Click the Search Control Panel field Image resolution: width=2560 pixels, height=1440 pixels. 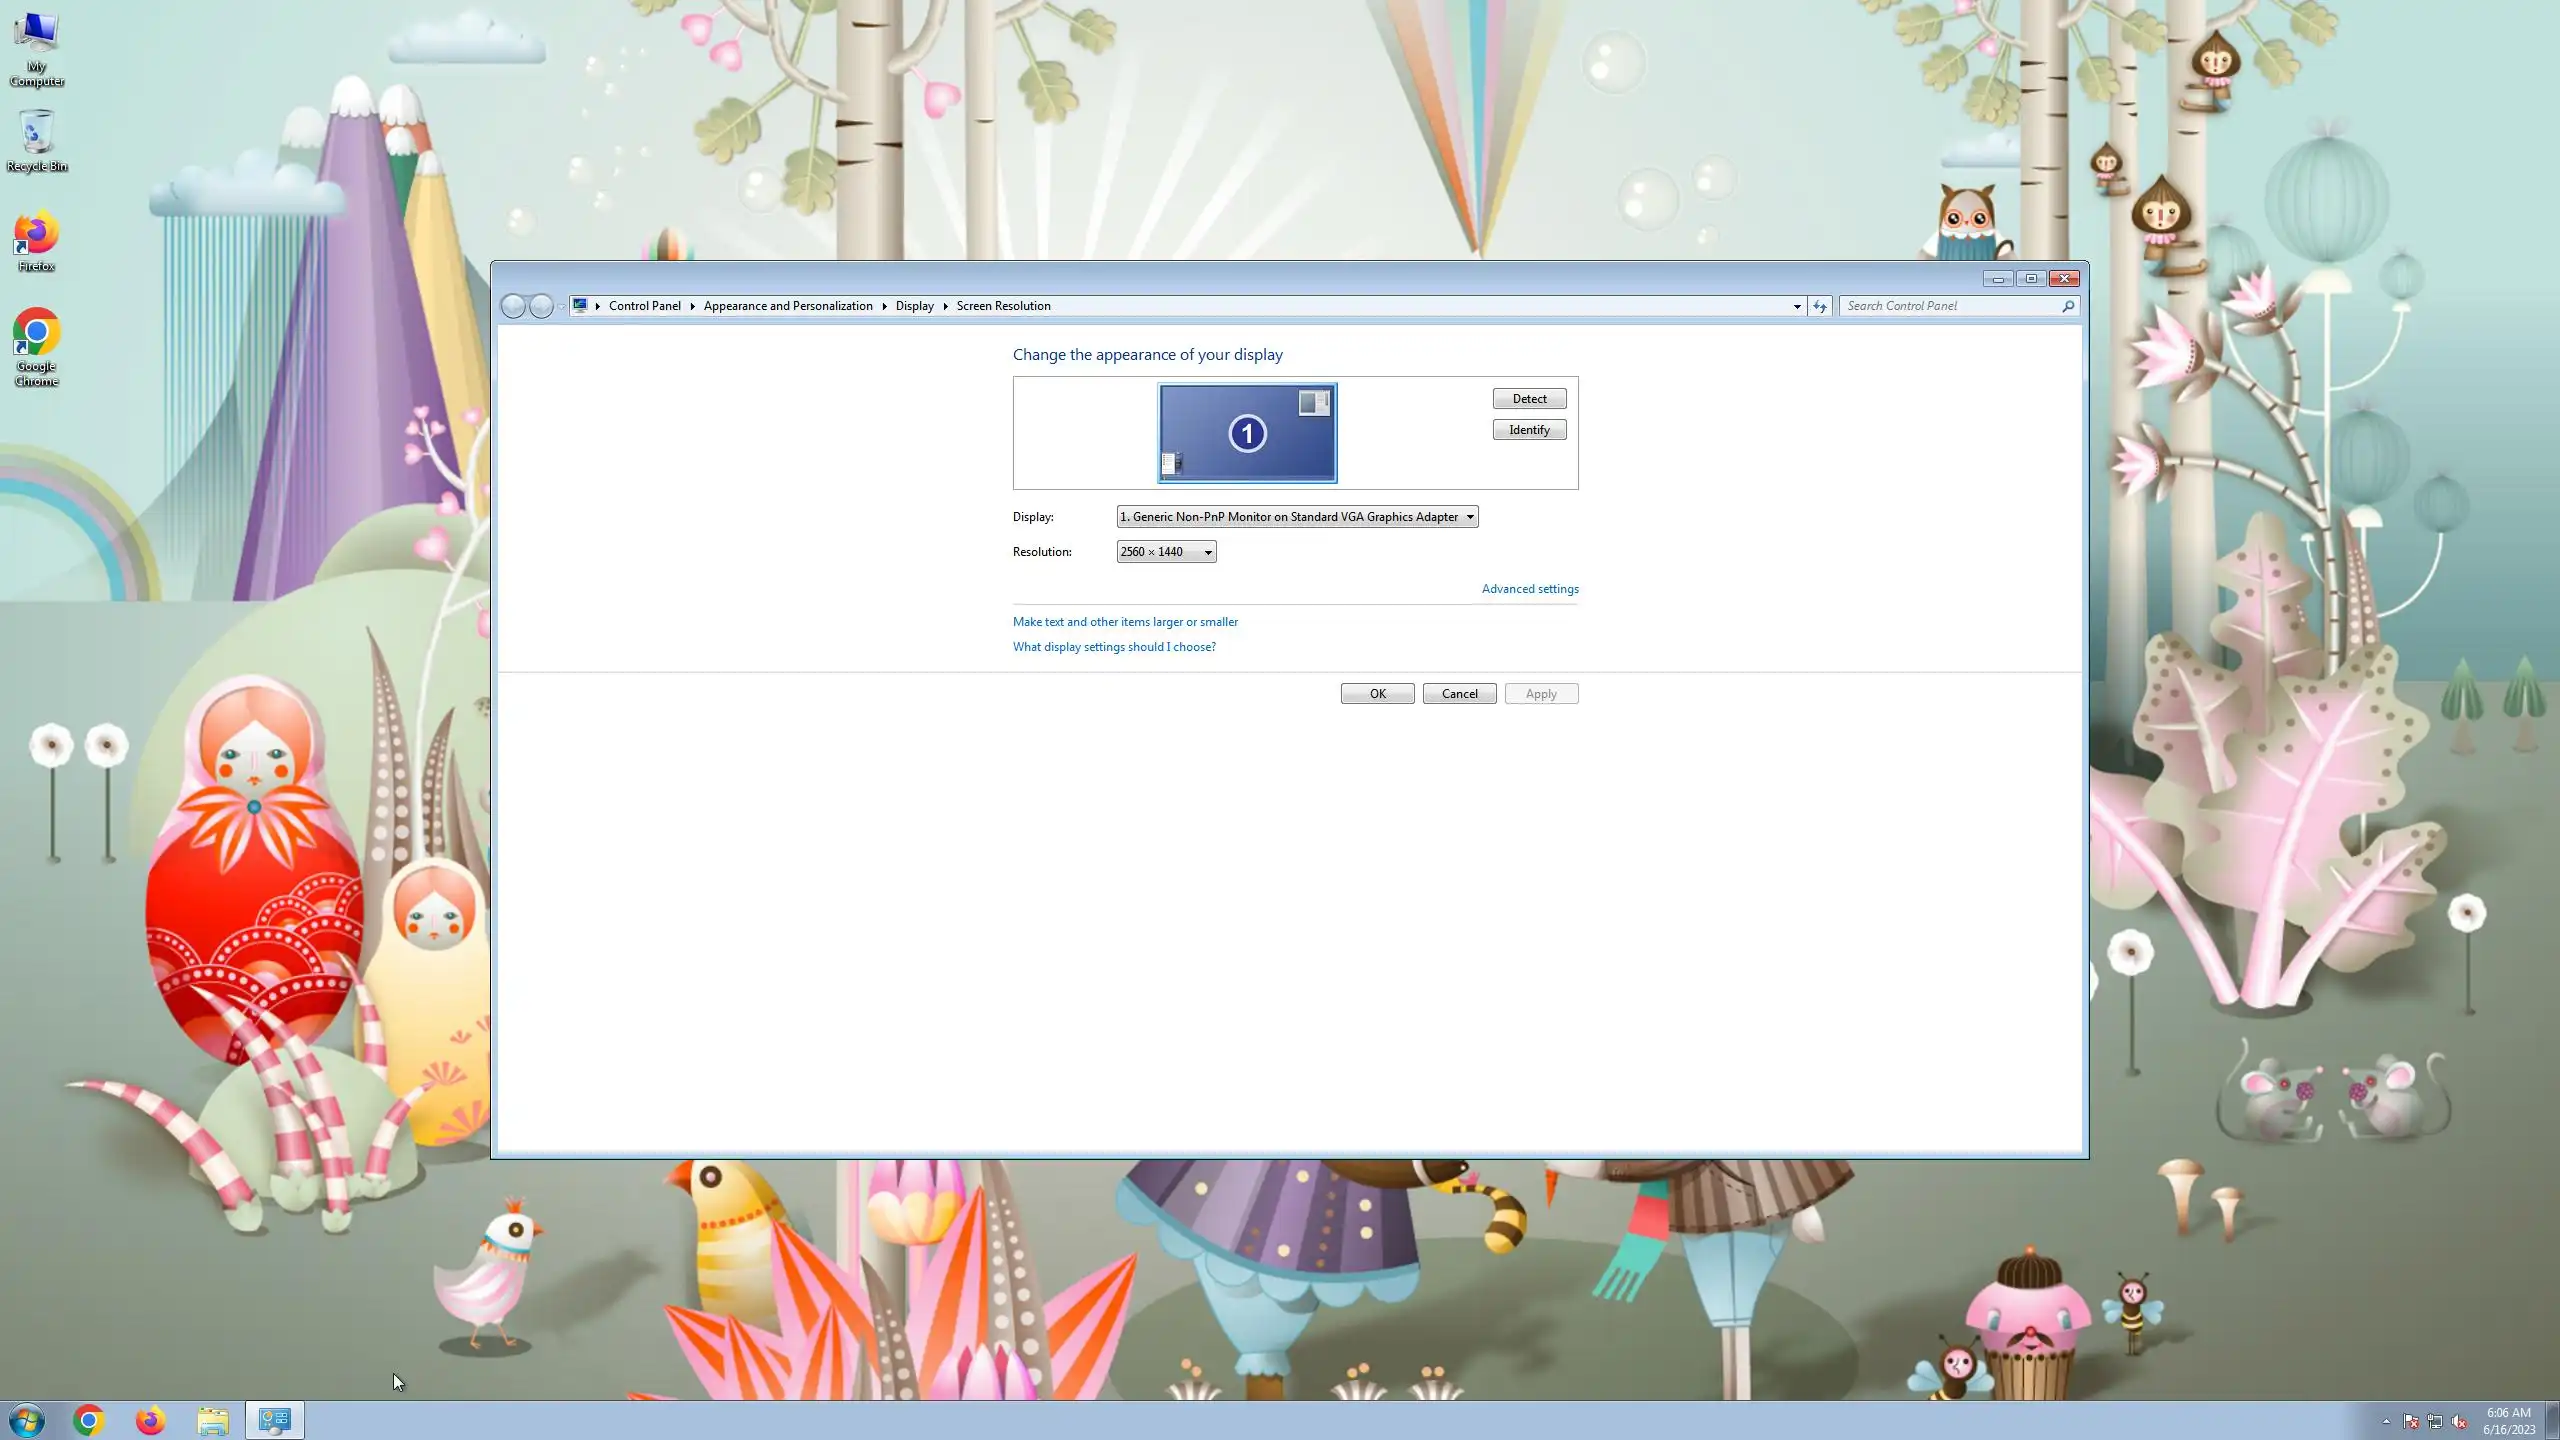tap(1948, 306)
